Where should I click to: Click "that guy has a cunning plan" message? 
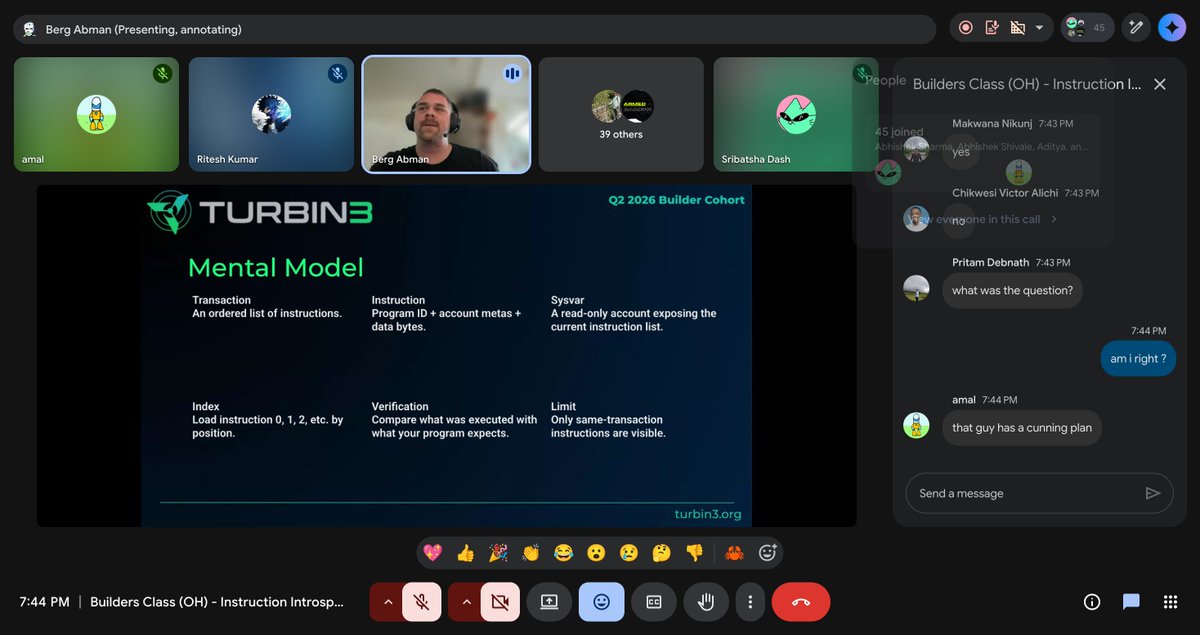click(1021, 428)
